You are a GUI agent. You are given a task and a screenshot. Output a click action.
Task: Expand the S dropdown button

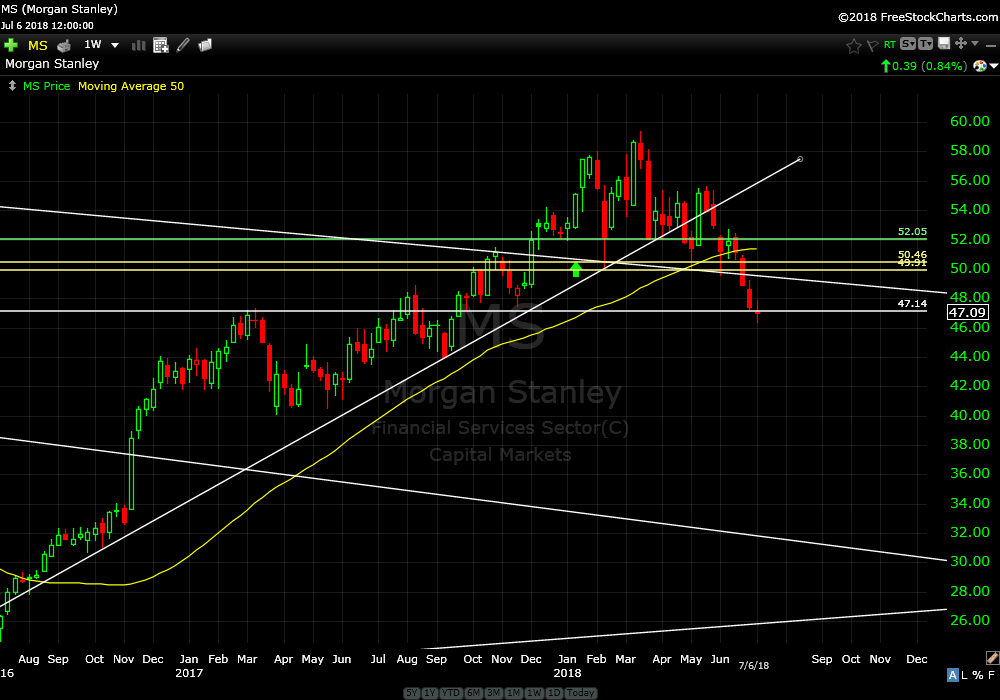pos(908,44)
